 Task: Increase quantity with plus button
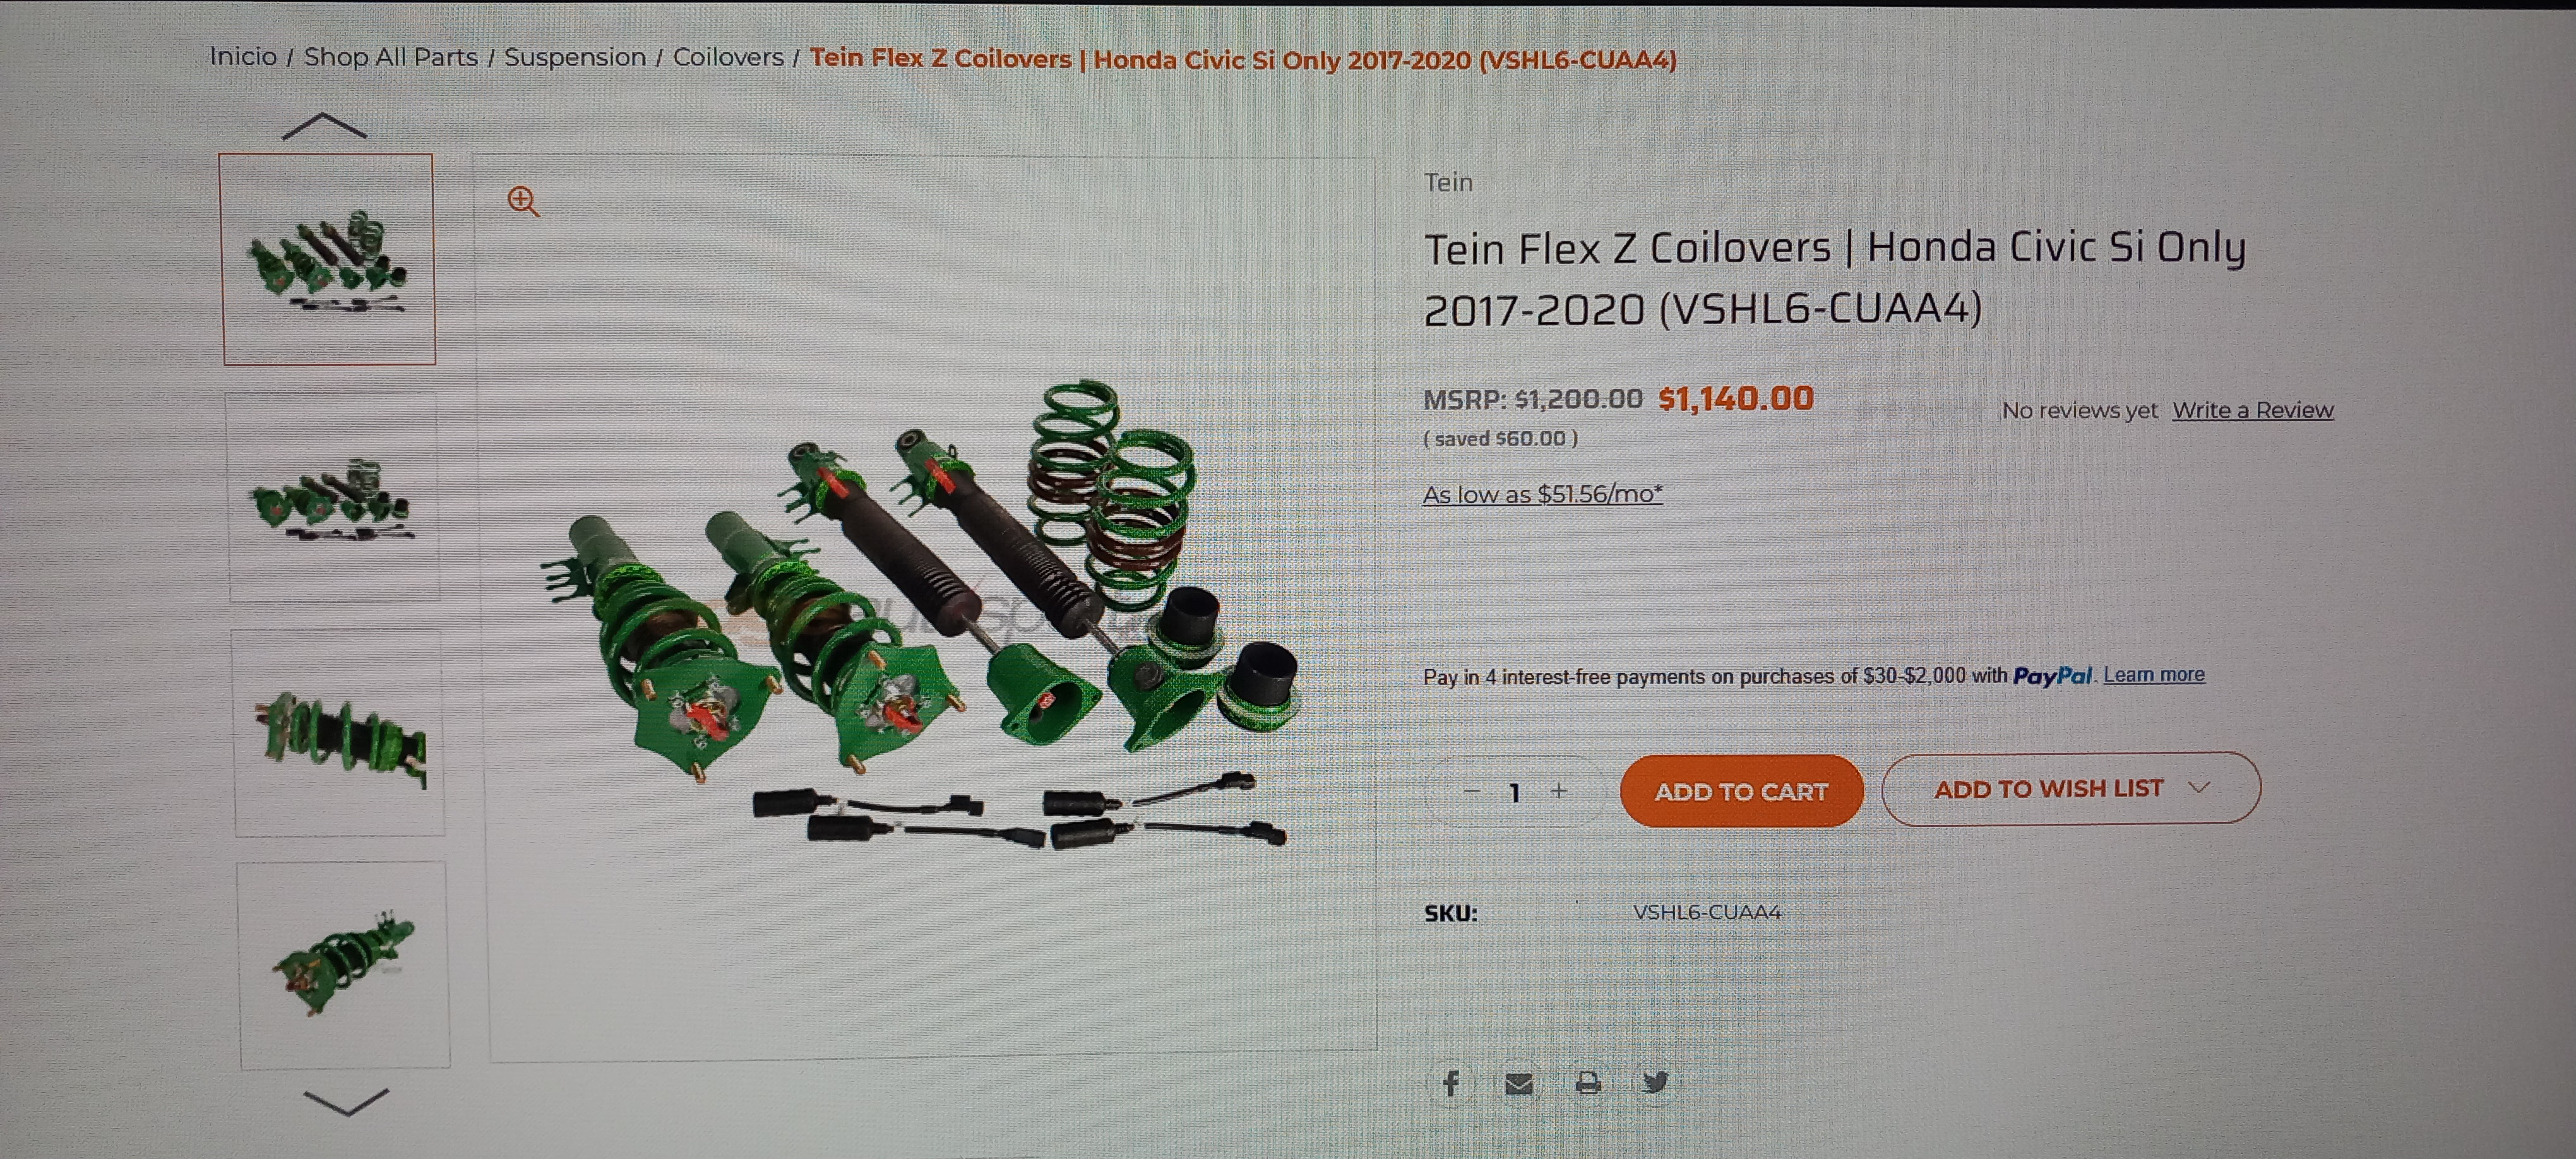(x=1559, y=790)
